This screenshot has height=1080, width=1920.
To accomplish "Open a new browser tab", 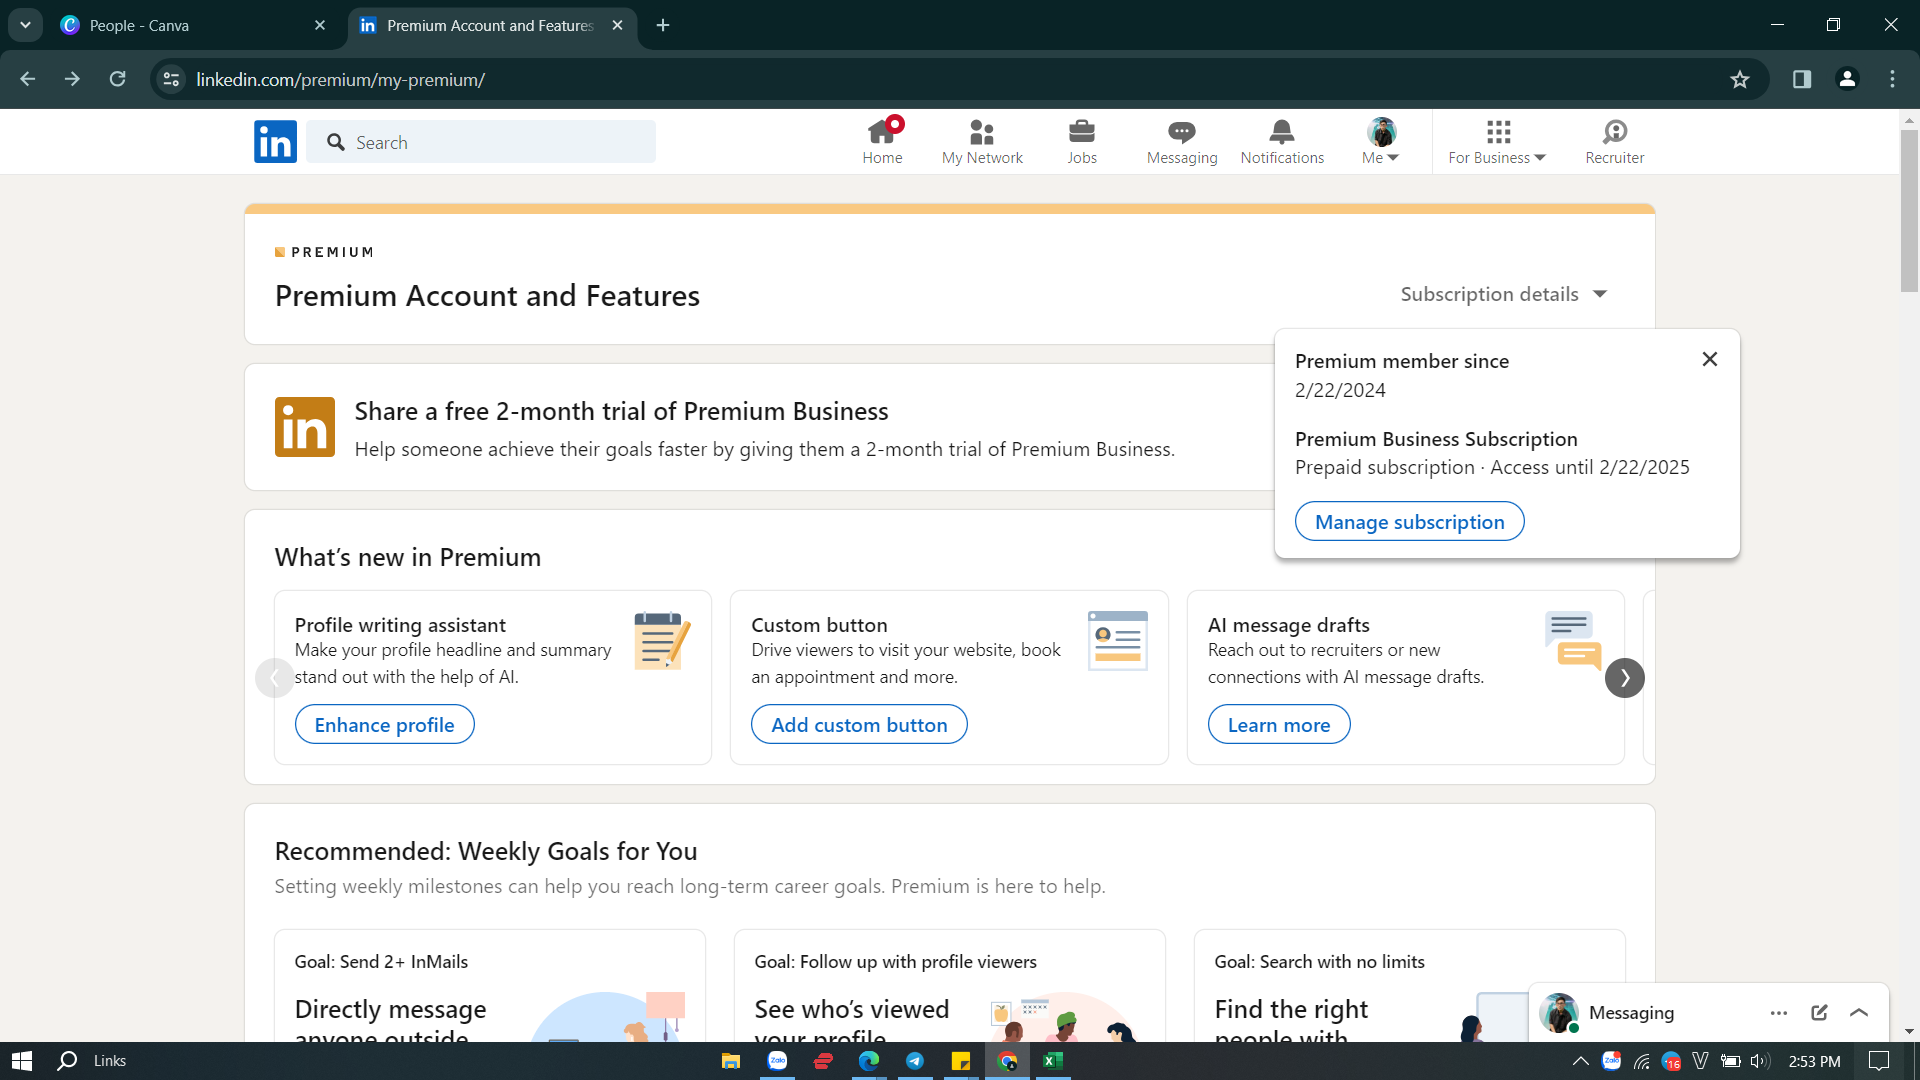I will (663, 26).
